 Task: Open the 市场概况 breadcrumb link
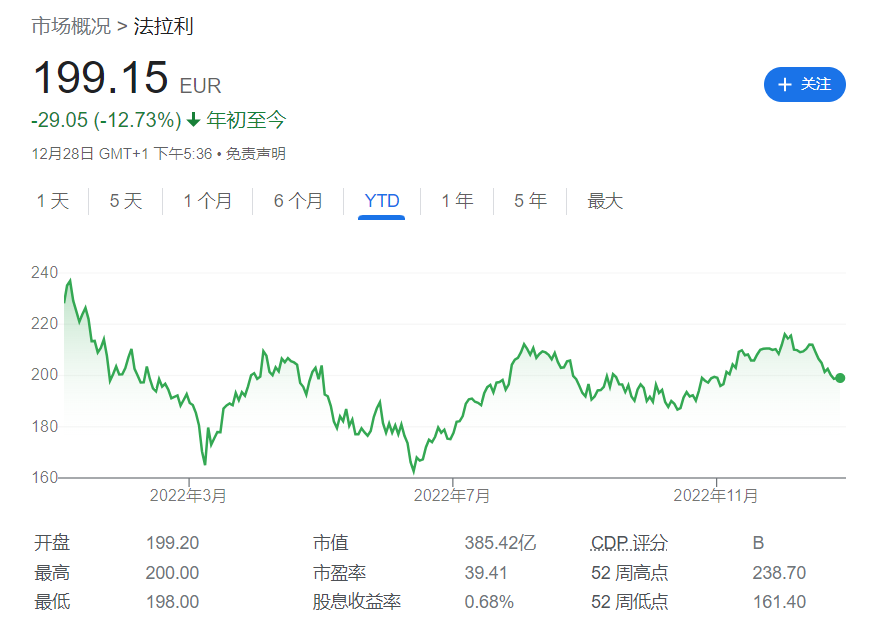pos(71,26)
